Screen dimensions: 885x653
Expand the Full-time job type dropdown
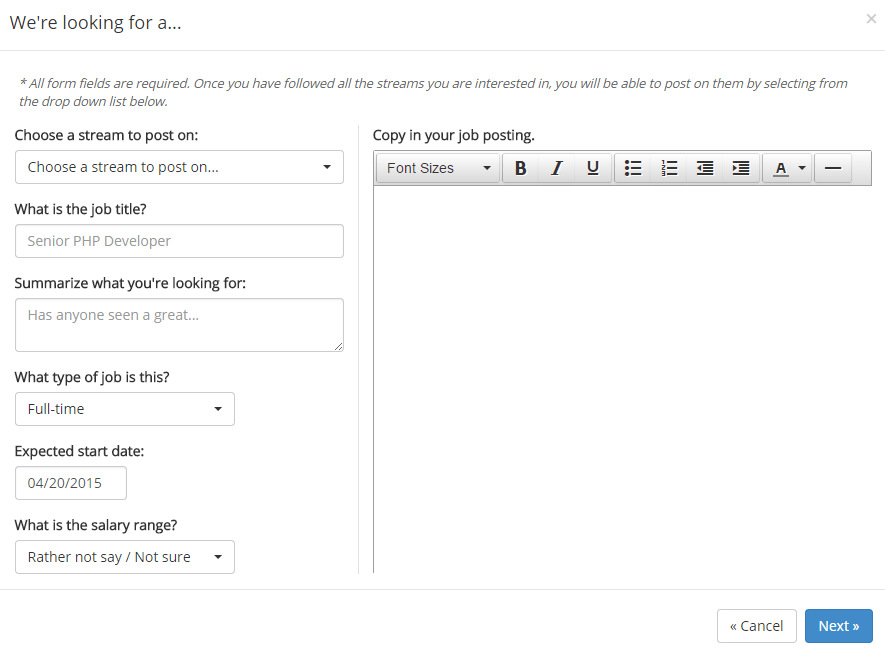[125, 409]
